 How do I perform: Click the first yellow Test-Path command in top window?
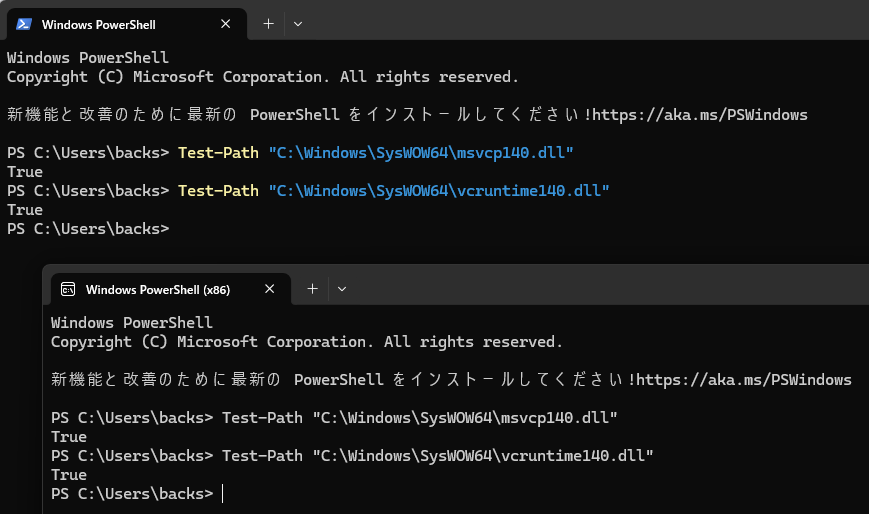[218, 153]
